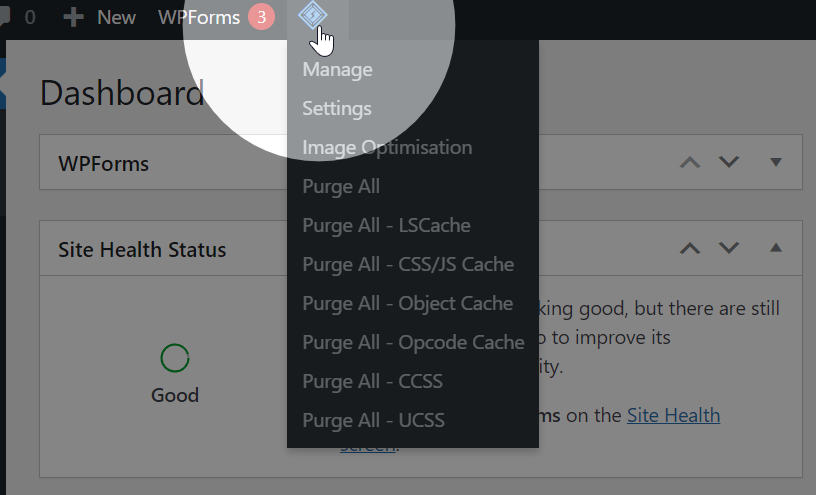Screen dimensions: 816x495
Task: Move Site Health Status widget up
Action: (x=690, y=248)
